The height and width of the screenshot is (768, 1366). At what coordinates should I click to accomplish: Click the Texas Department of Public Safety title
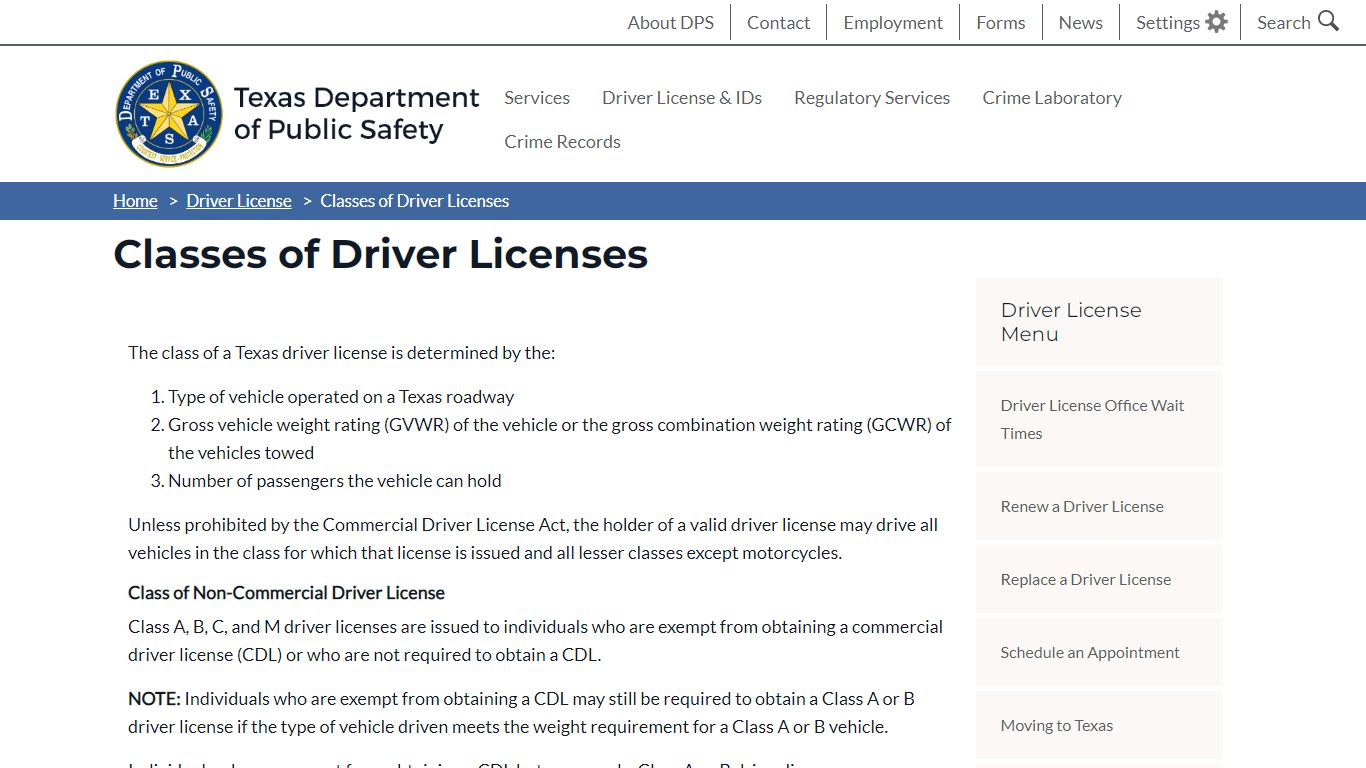[x=357, y=113]
